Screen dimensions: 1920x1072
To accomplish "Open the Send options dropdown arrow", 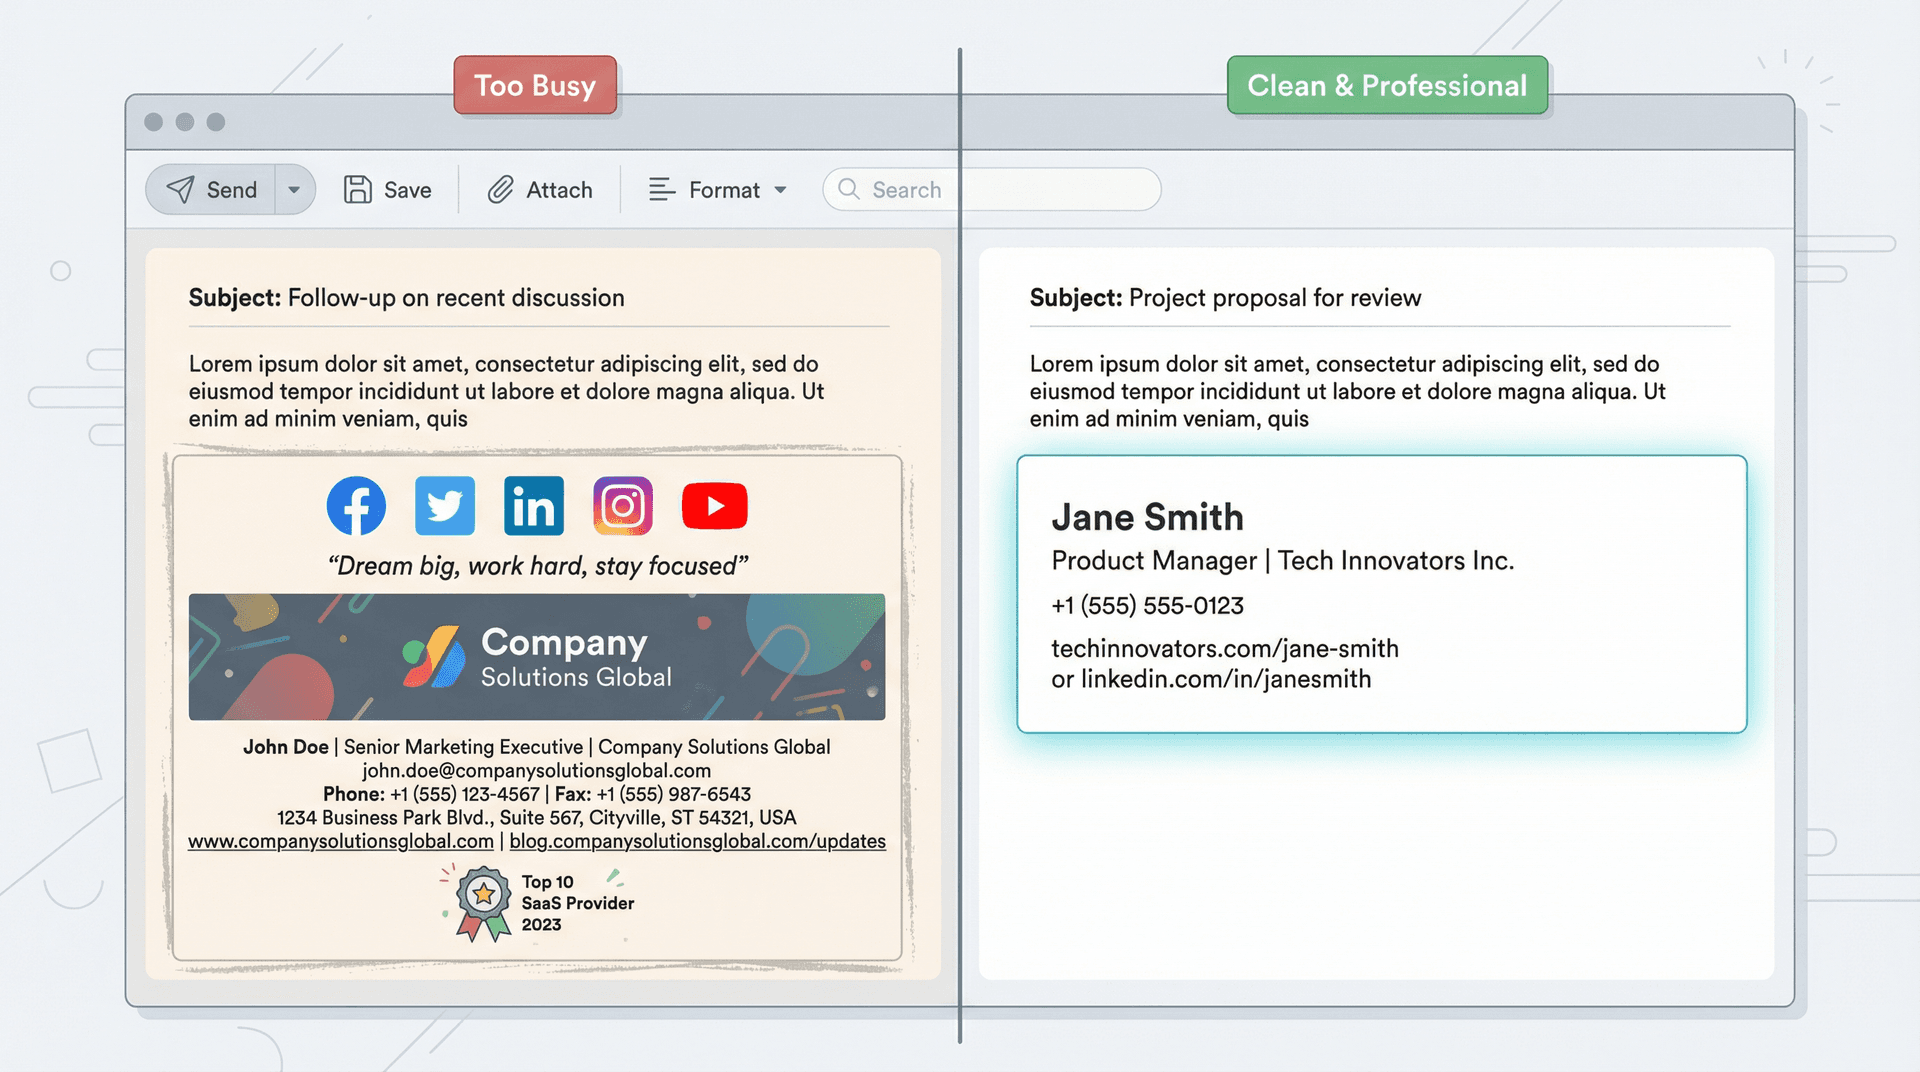I will pyautogui.click(x=293, y=189).
